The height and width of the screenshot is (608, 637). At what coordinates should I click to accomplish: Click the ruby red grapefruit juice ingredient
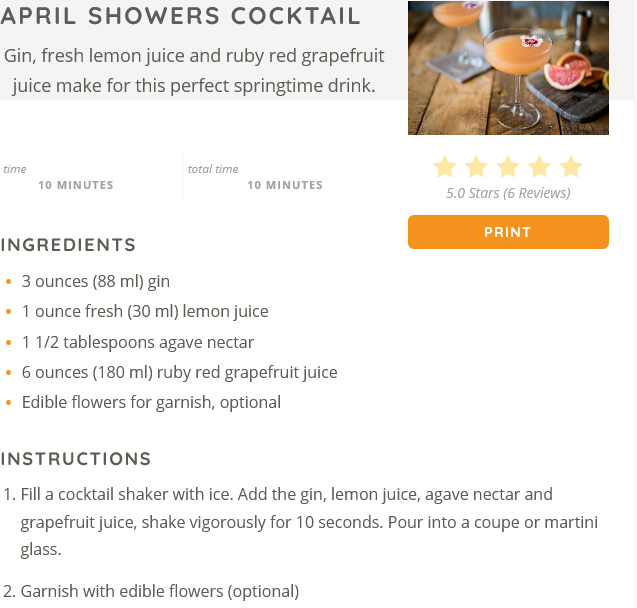pyautogui.click(x=180, y=372)
